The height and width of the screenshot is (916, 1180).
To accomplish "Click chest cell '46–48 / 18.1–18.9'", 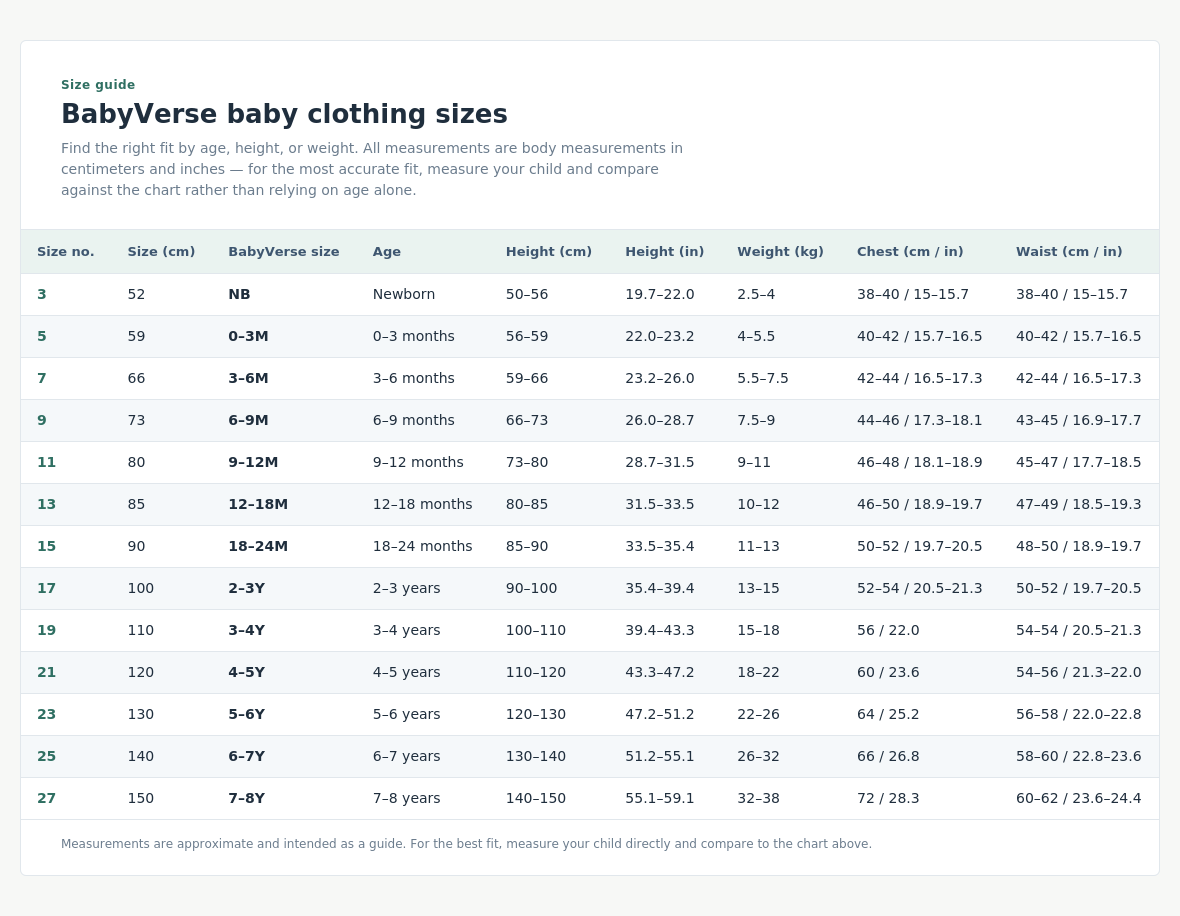I will (920, 463).
